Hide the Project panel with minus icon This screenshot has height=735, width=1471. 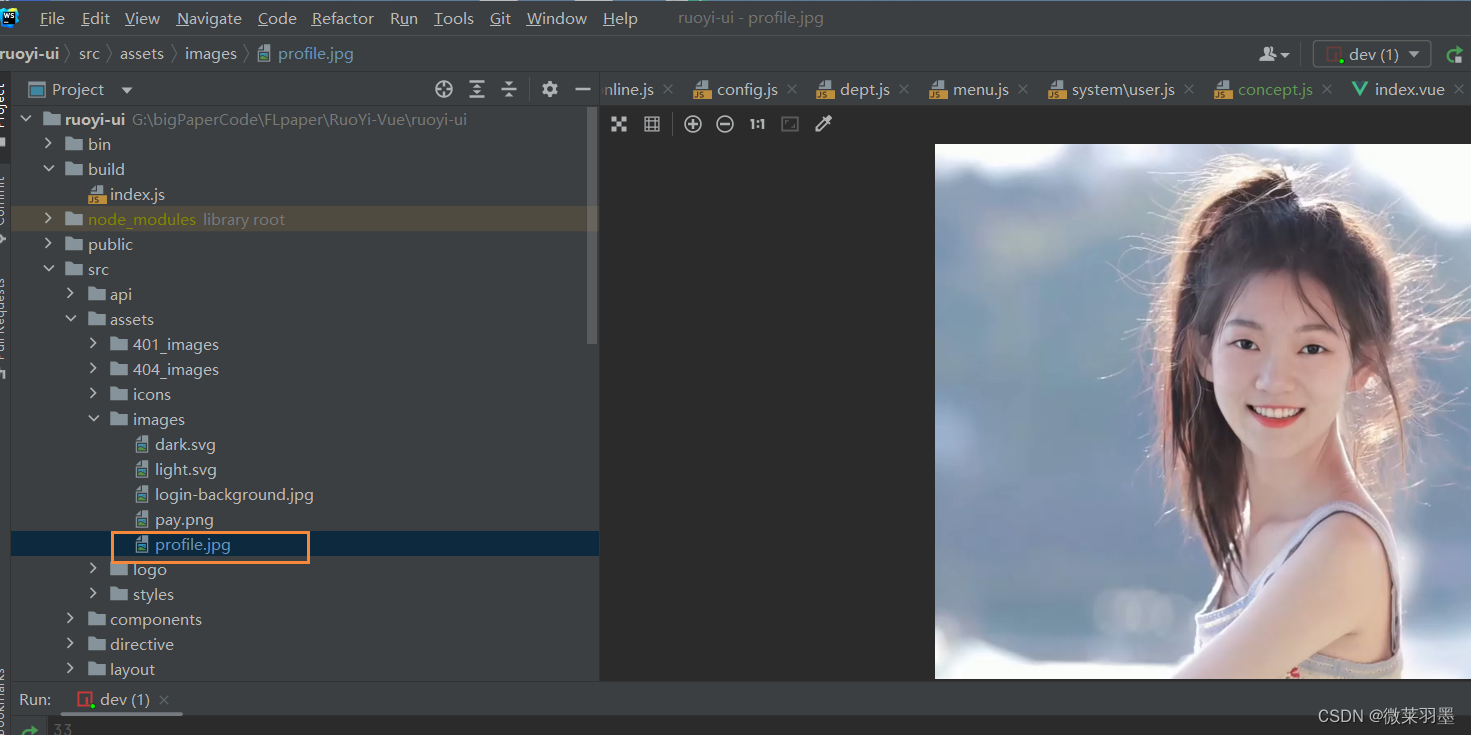point(583,89)
